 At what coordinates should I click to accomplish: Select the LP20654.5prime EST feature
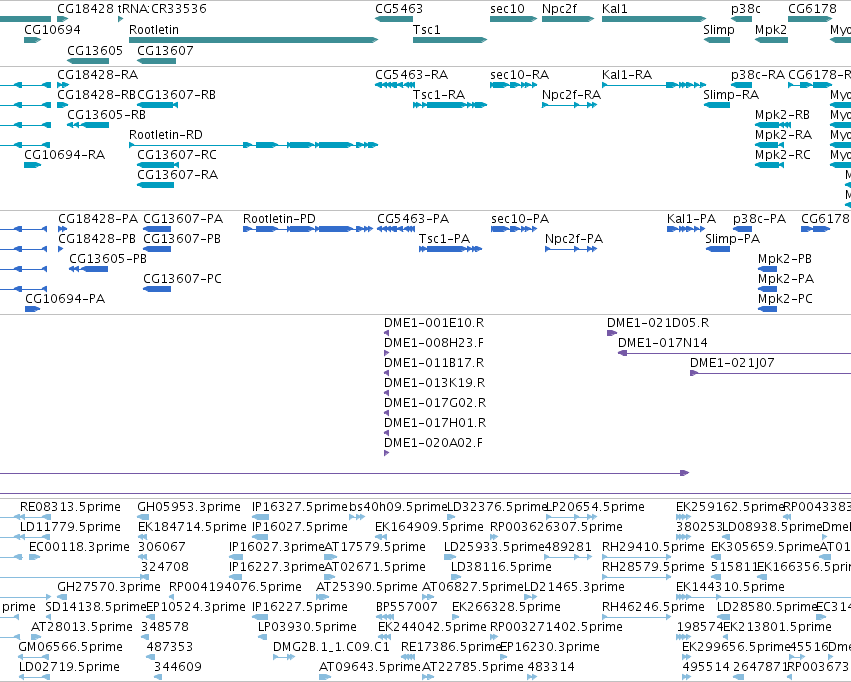[x=571, y=517]
